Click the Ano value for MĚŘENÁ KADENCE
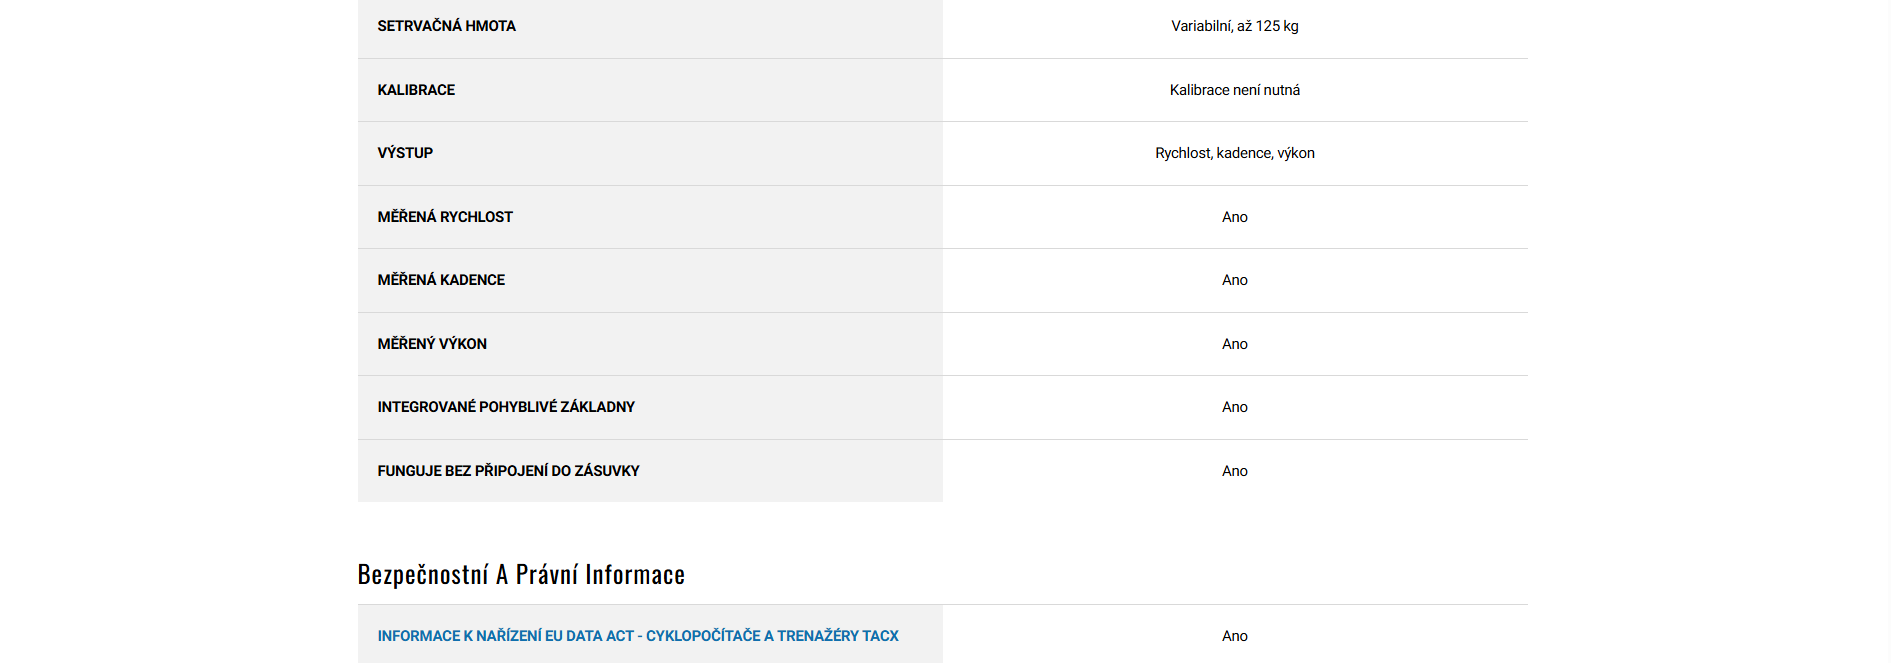This screenshot has height=663, width=1891. point(1234,280)
